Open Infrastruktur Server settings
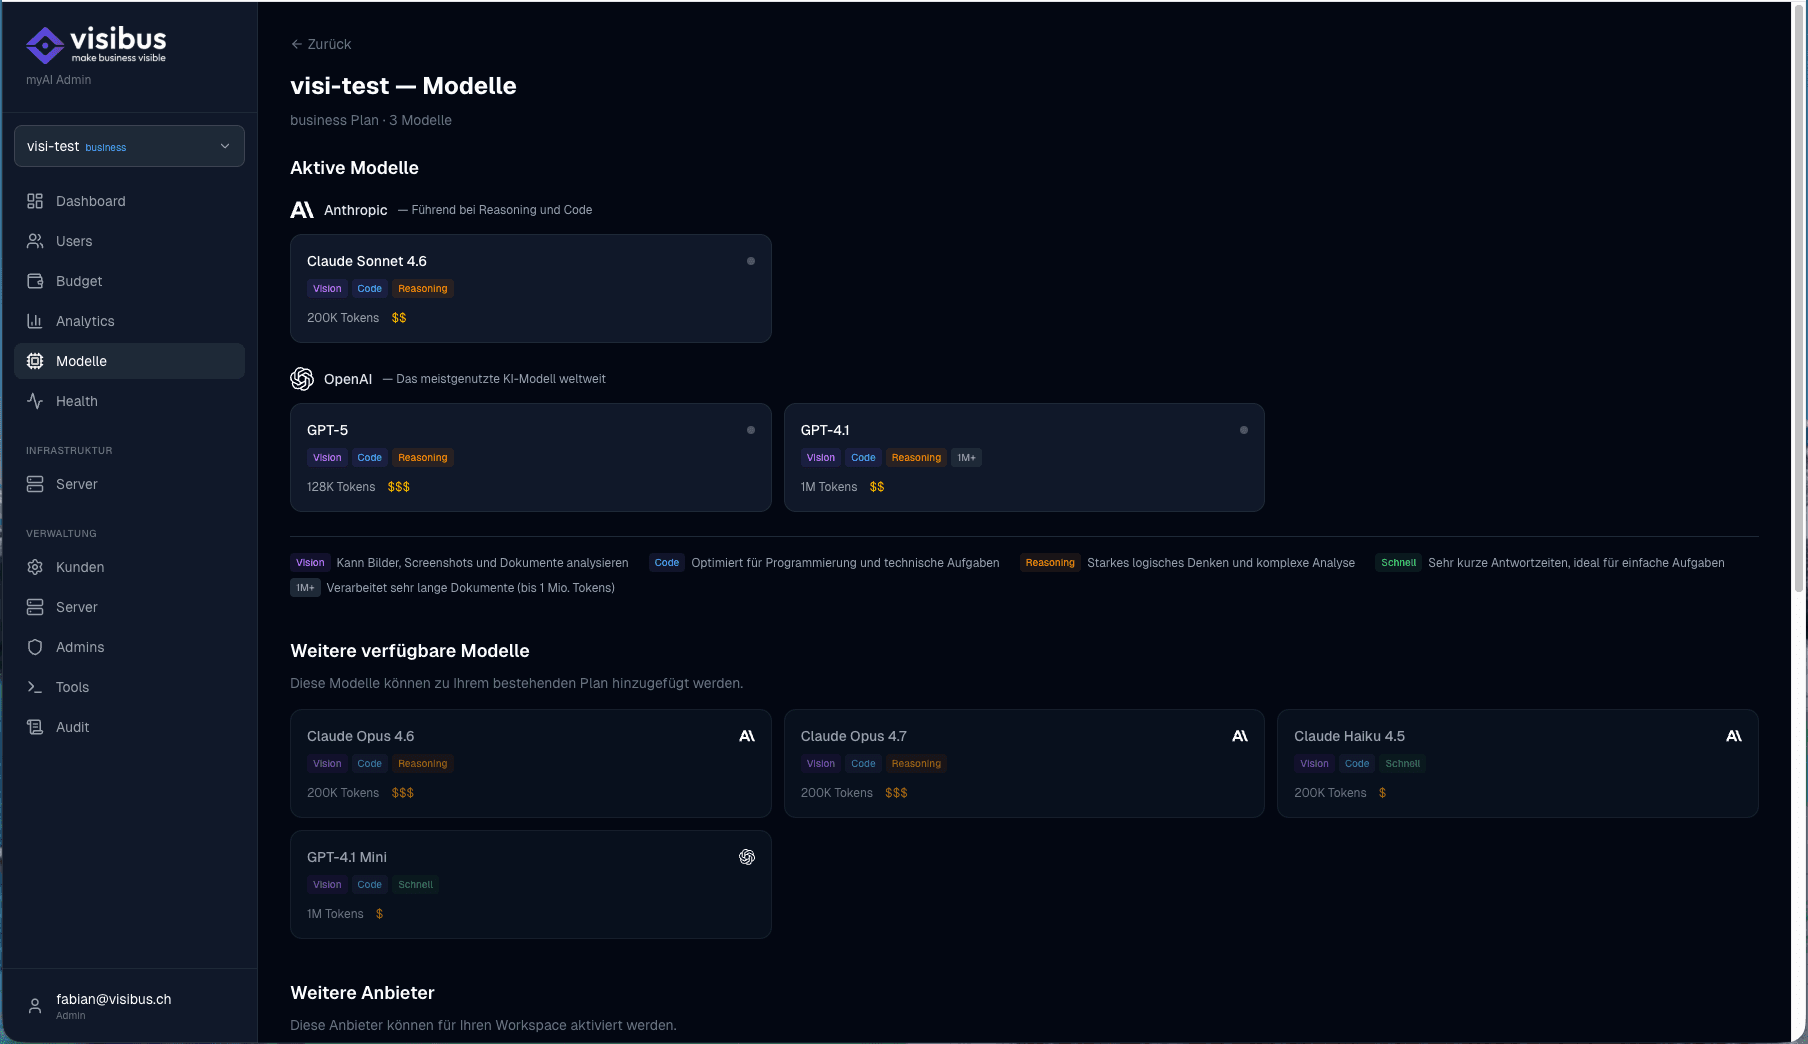The image size is (1808, 1044). [x=73, y=484]
